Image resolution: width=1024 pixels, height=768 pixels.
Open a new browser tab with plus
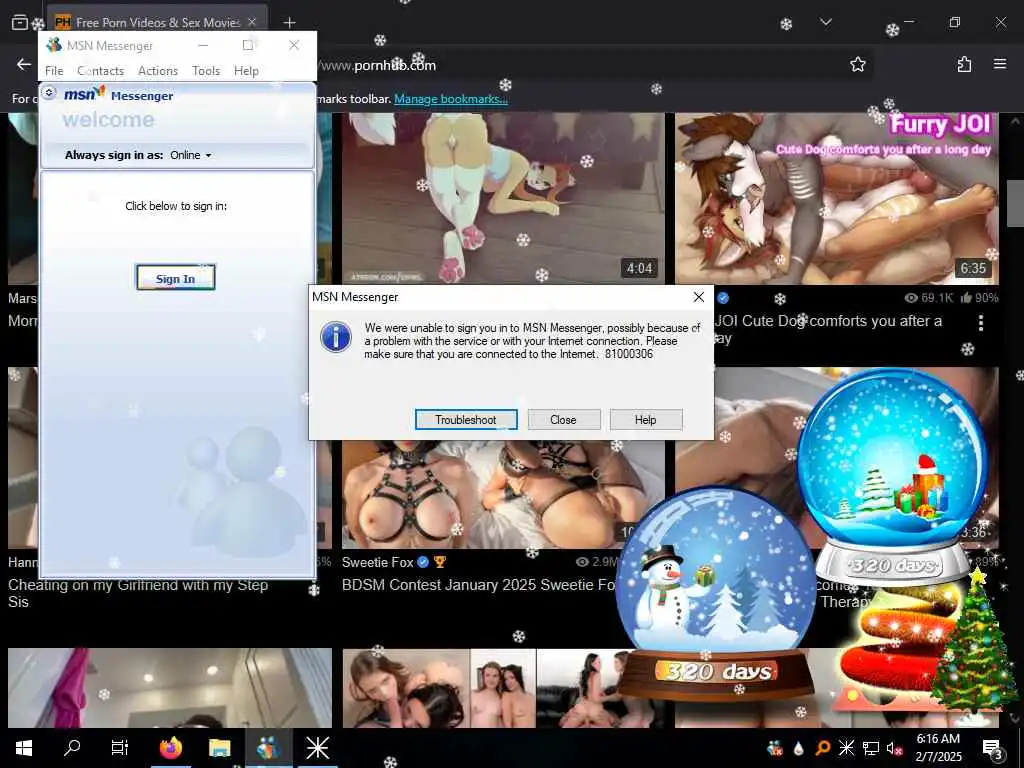pos(289,22)
